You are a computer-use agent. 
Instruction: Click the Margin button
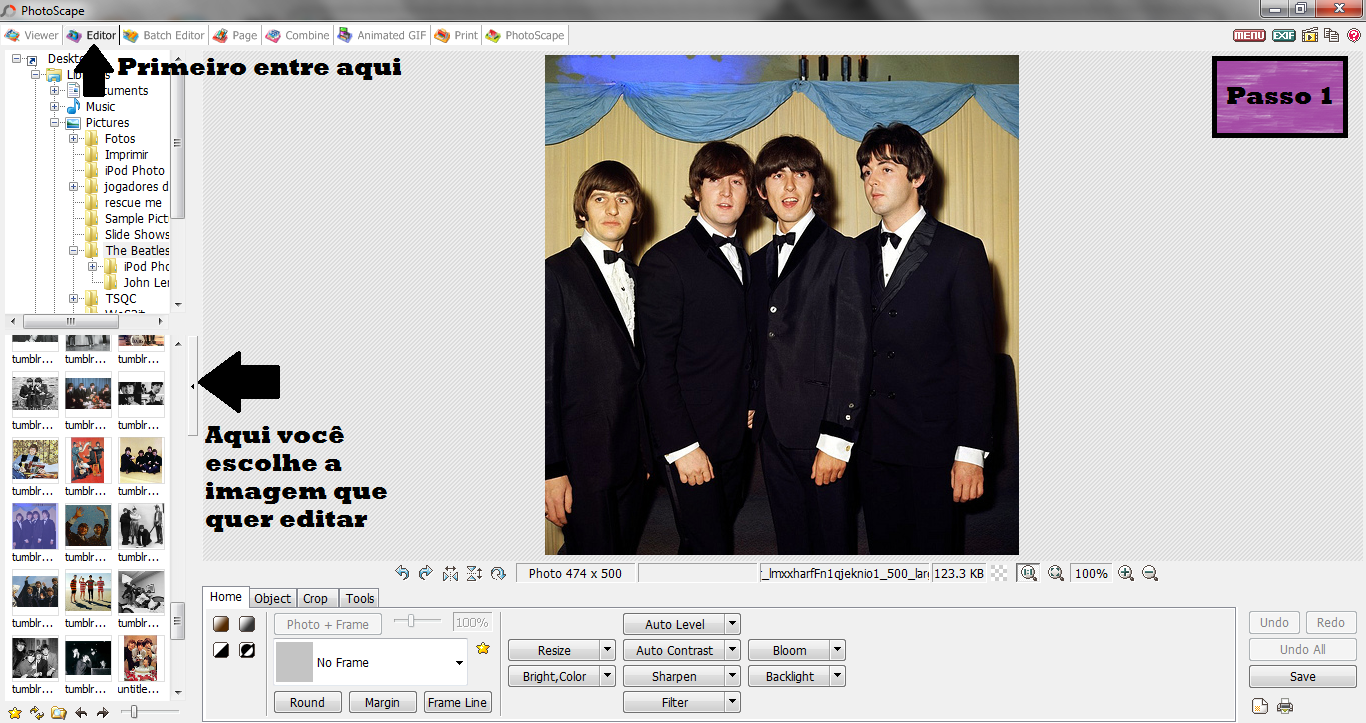(x=382, y=702)
